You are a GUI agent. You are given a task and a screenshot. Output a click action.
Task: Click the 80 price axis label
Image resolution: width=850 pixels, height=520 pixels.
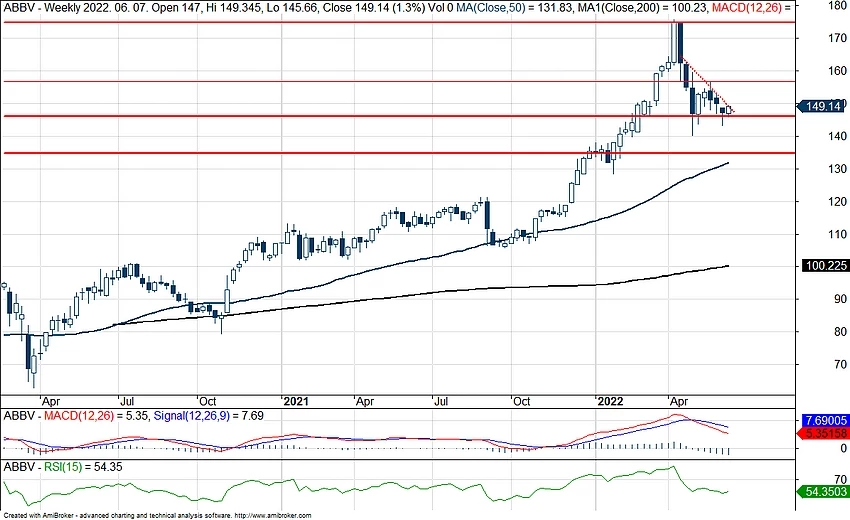(x=841, y=332)
